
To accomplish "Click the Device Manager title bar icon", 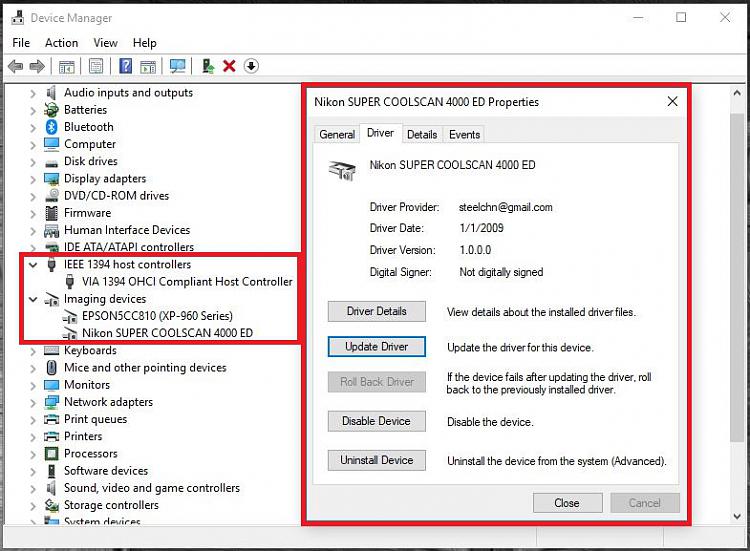I will coord(18,18).
